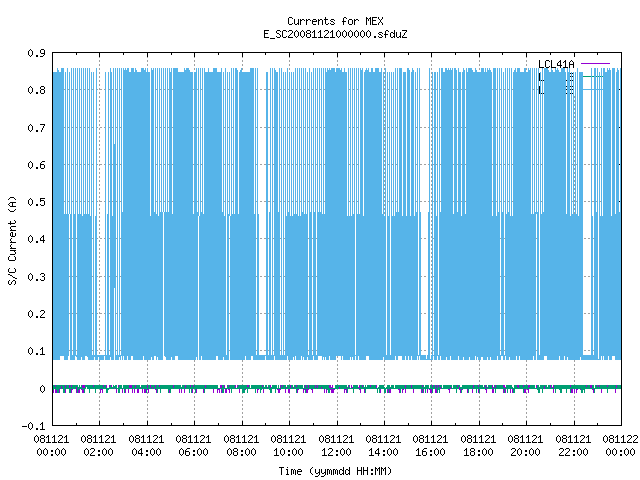Image resolution: width=640 pixels, height=480 pixels.
Task: Click the green legend line sample
Action: pos(593,77)
